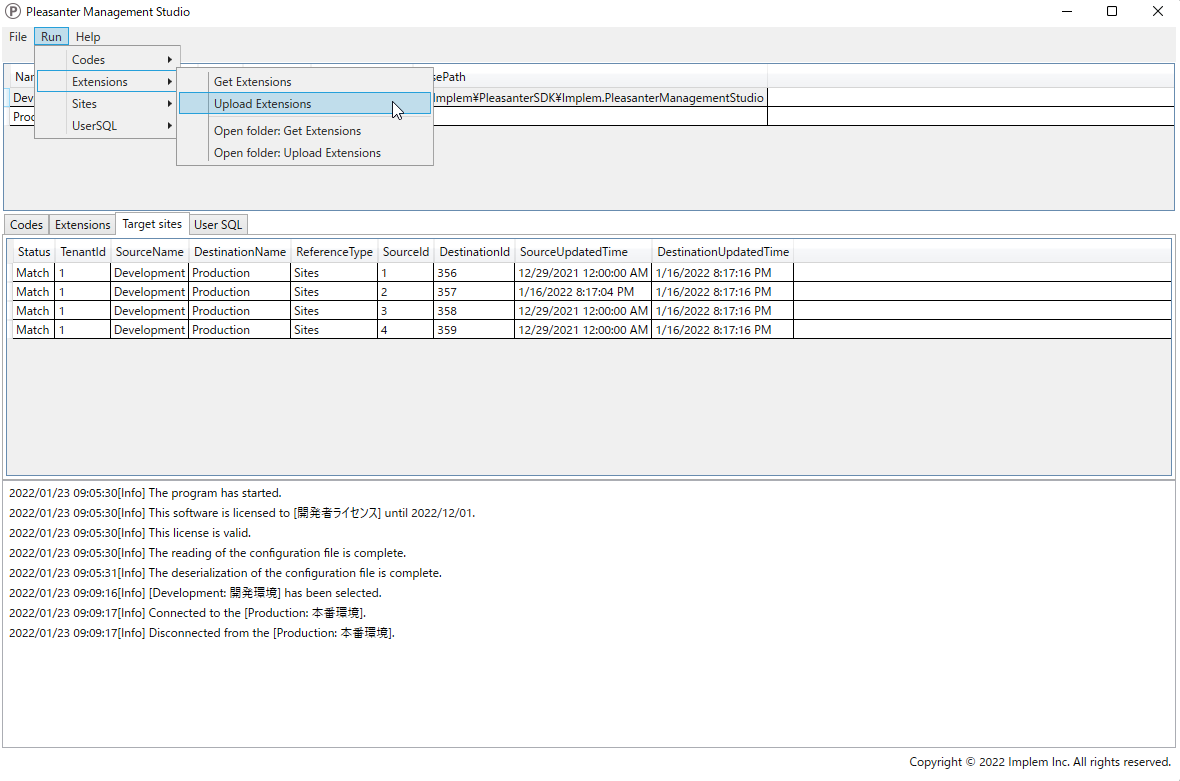This screenshot has width=1180, height=781.
Task: Click the Match status of SourceId 3 row
Action: 33,311
